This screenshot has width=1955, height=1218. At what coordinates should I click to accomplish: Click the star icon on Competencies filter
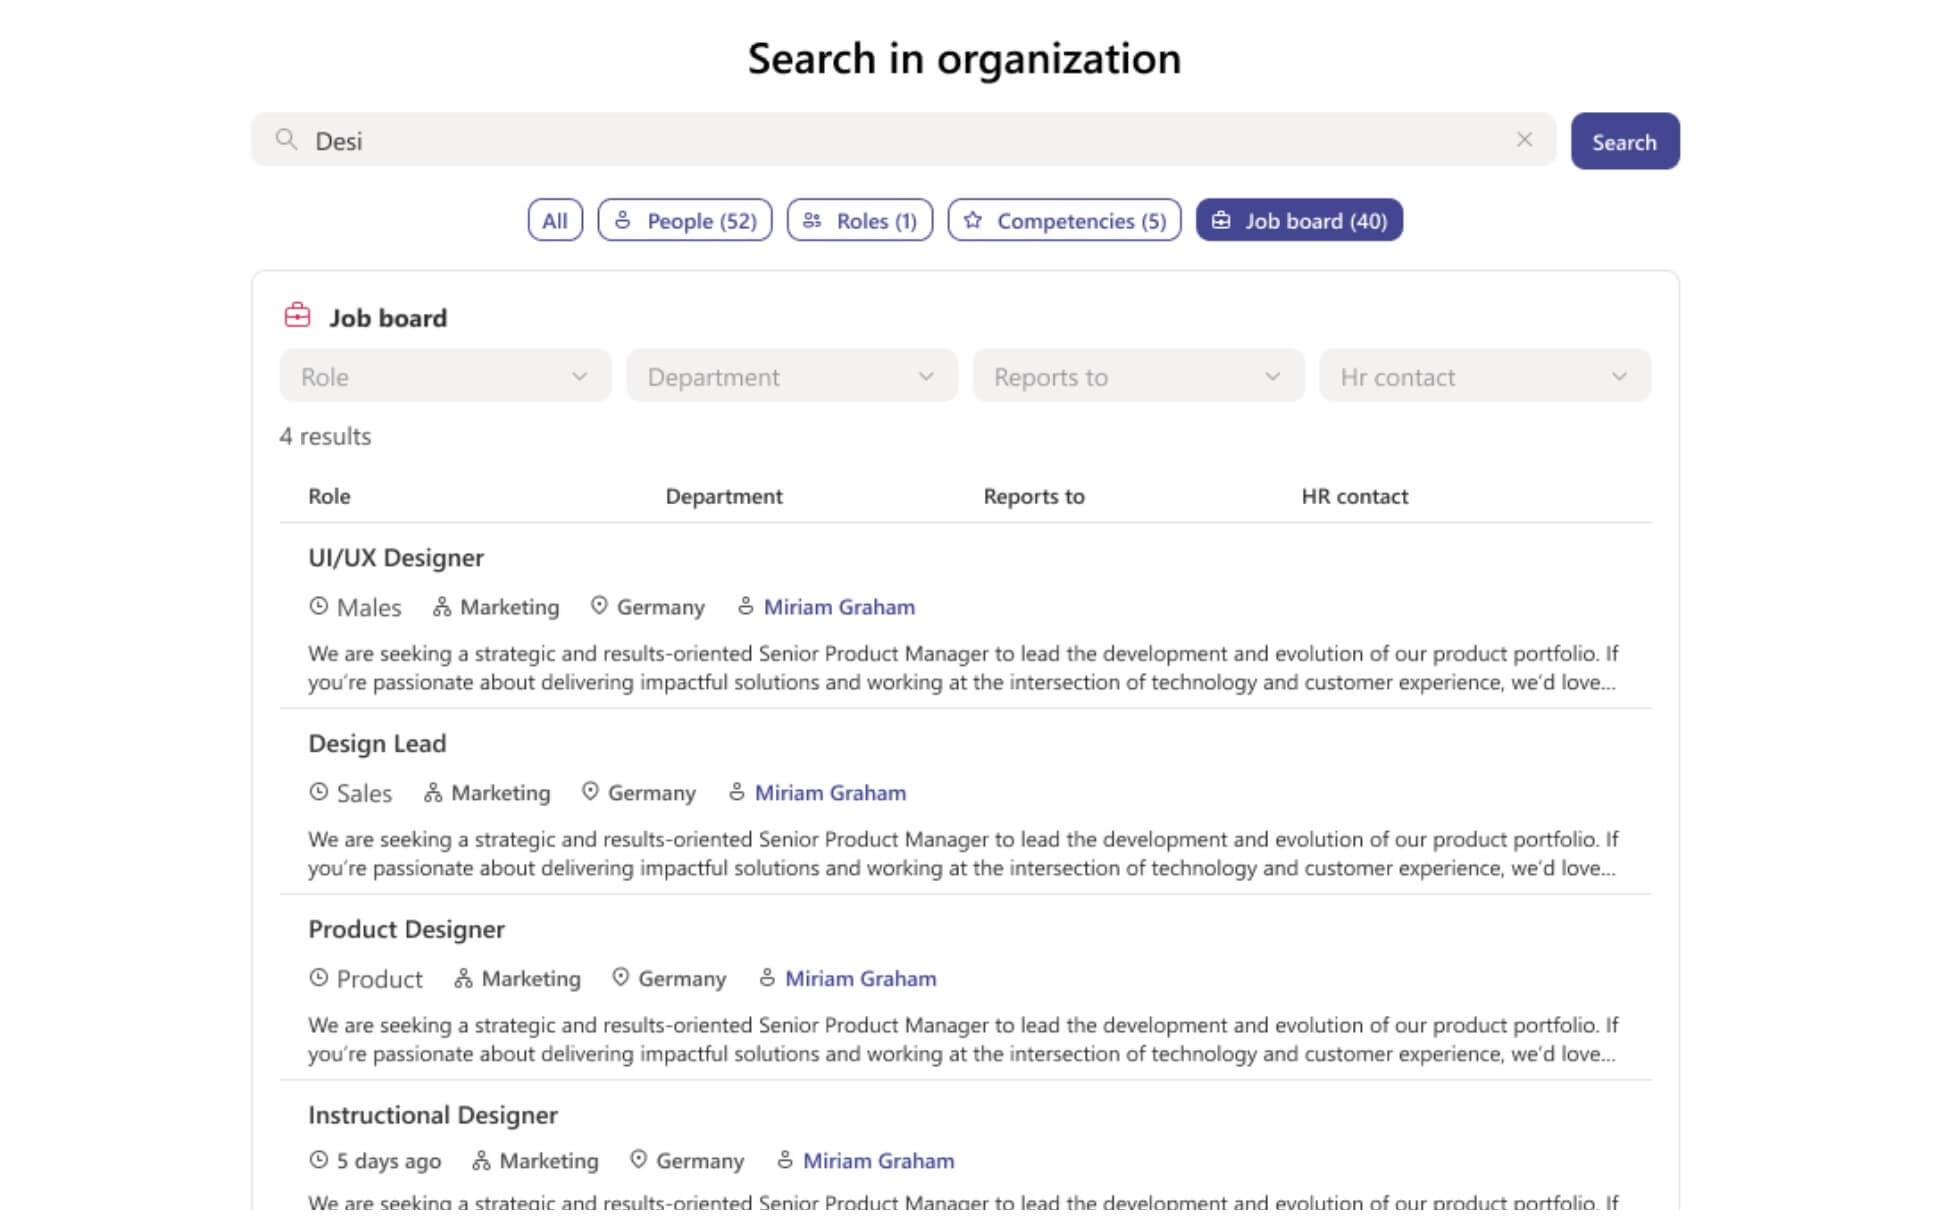(x=972, y=221)
